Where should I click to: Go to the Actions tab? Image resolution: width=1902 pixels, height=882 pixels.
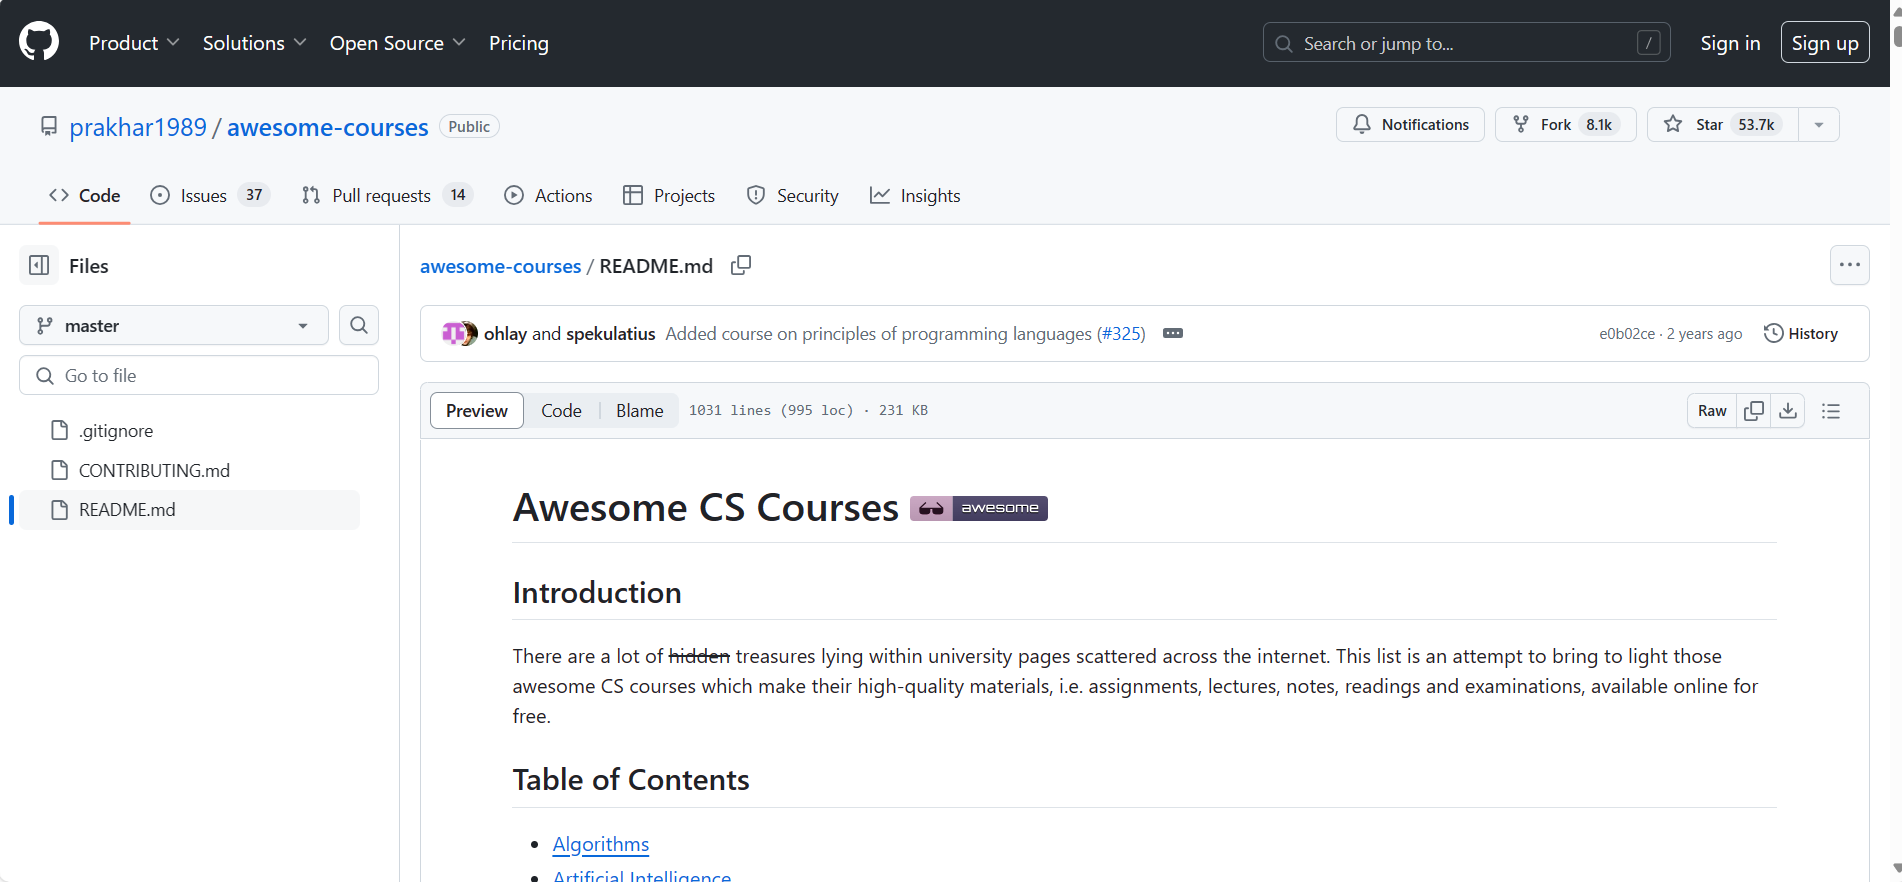pos(548,196)
